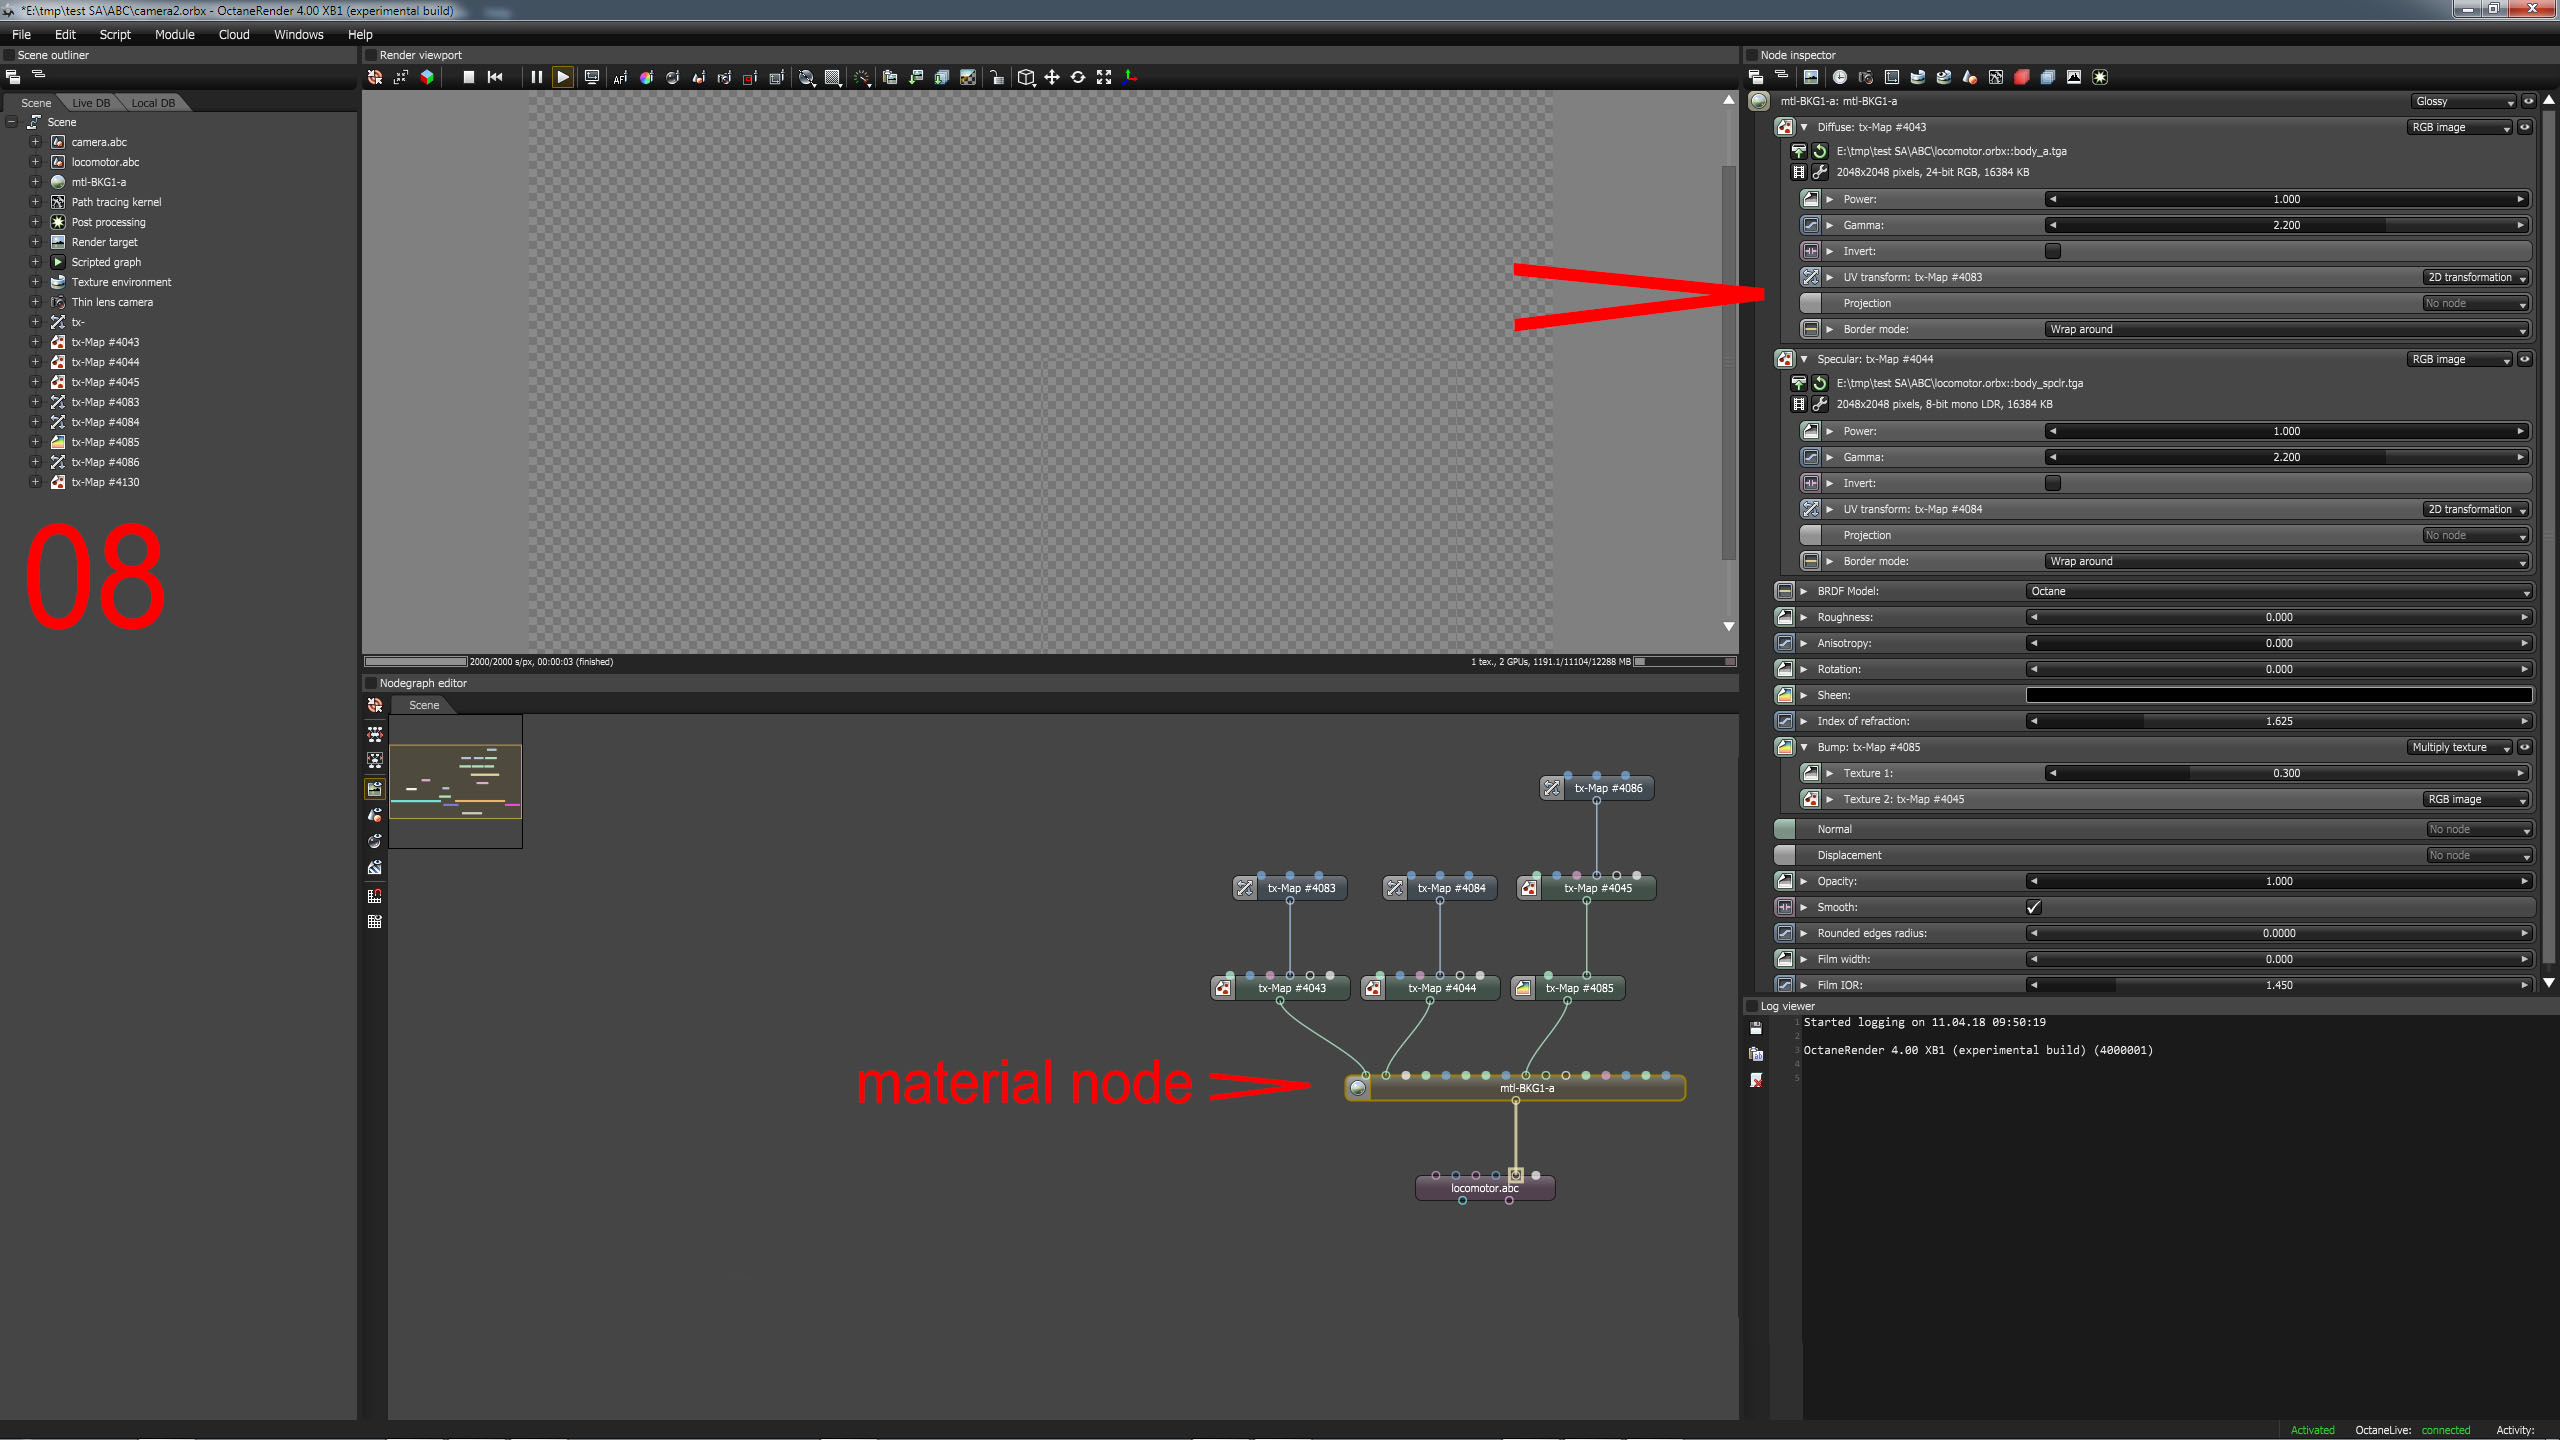Click the save log icon

point(1756,1028)
